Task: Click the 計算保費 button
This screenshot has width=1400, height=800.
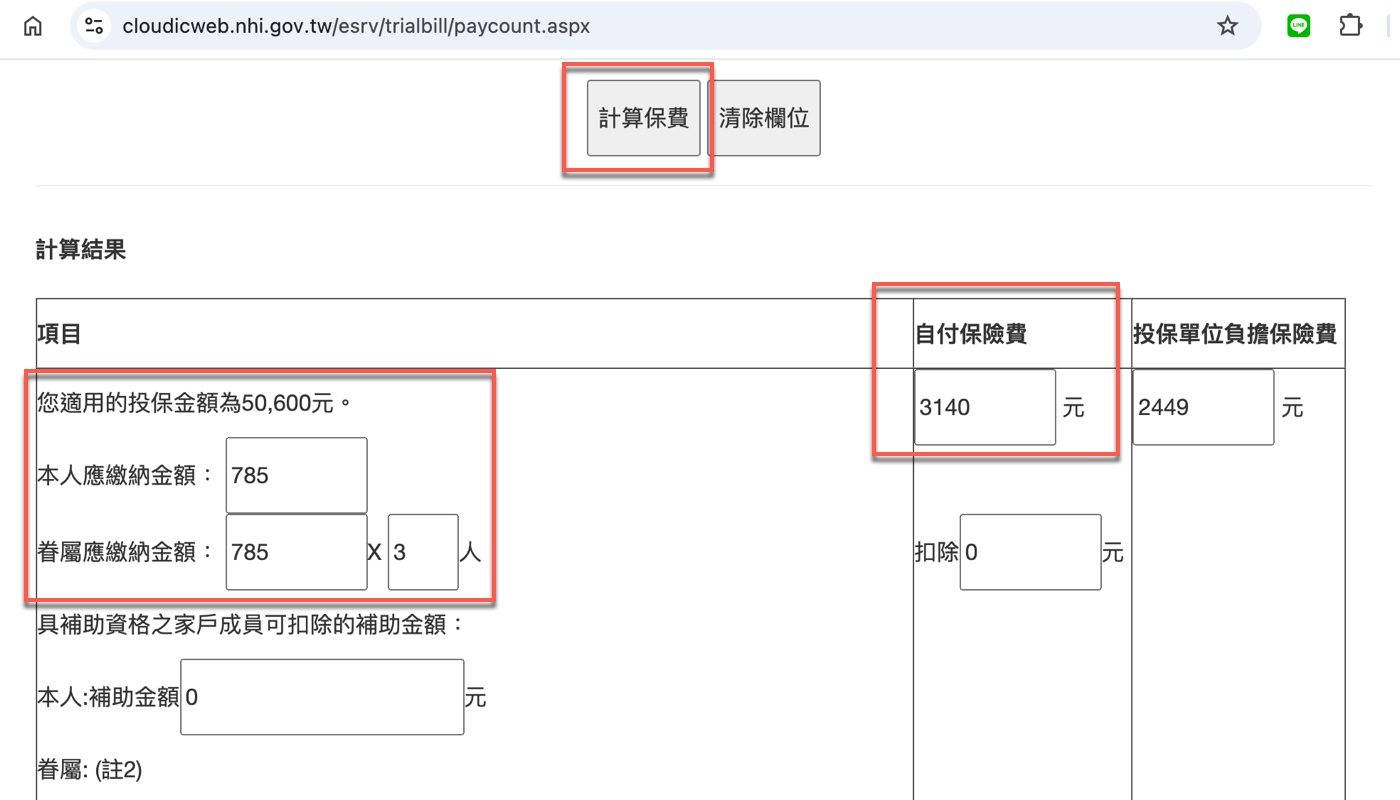Action: coord(642,117)
